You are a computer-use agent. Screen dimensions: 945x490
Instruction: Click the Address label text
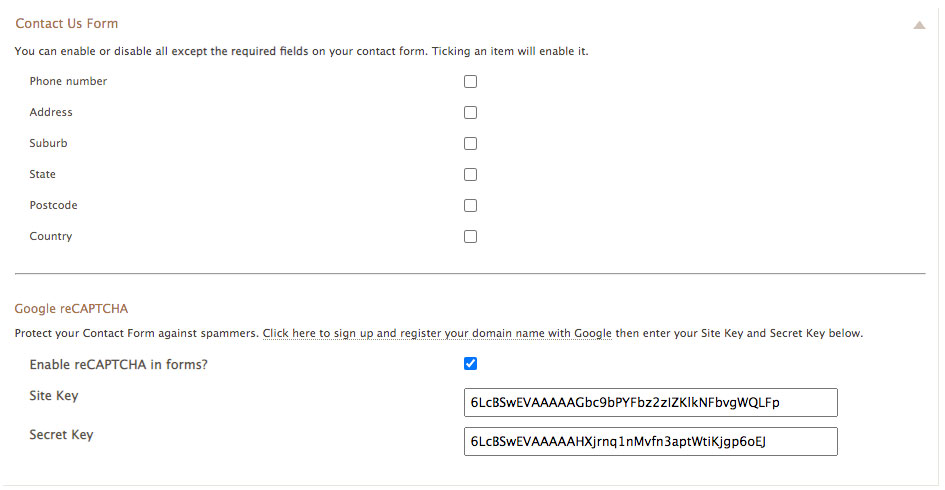(x=51, y=112)
